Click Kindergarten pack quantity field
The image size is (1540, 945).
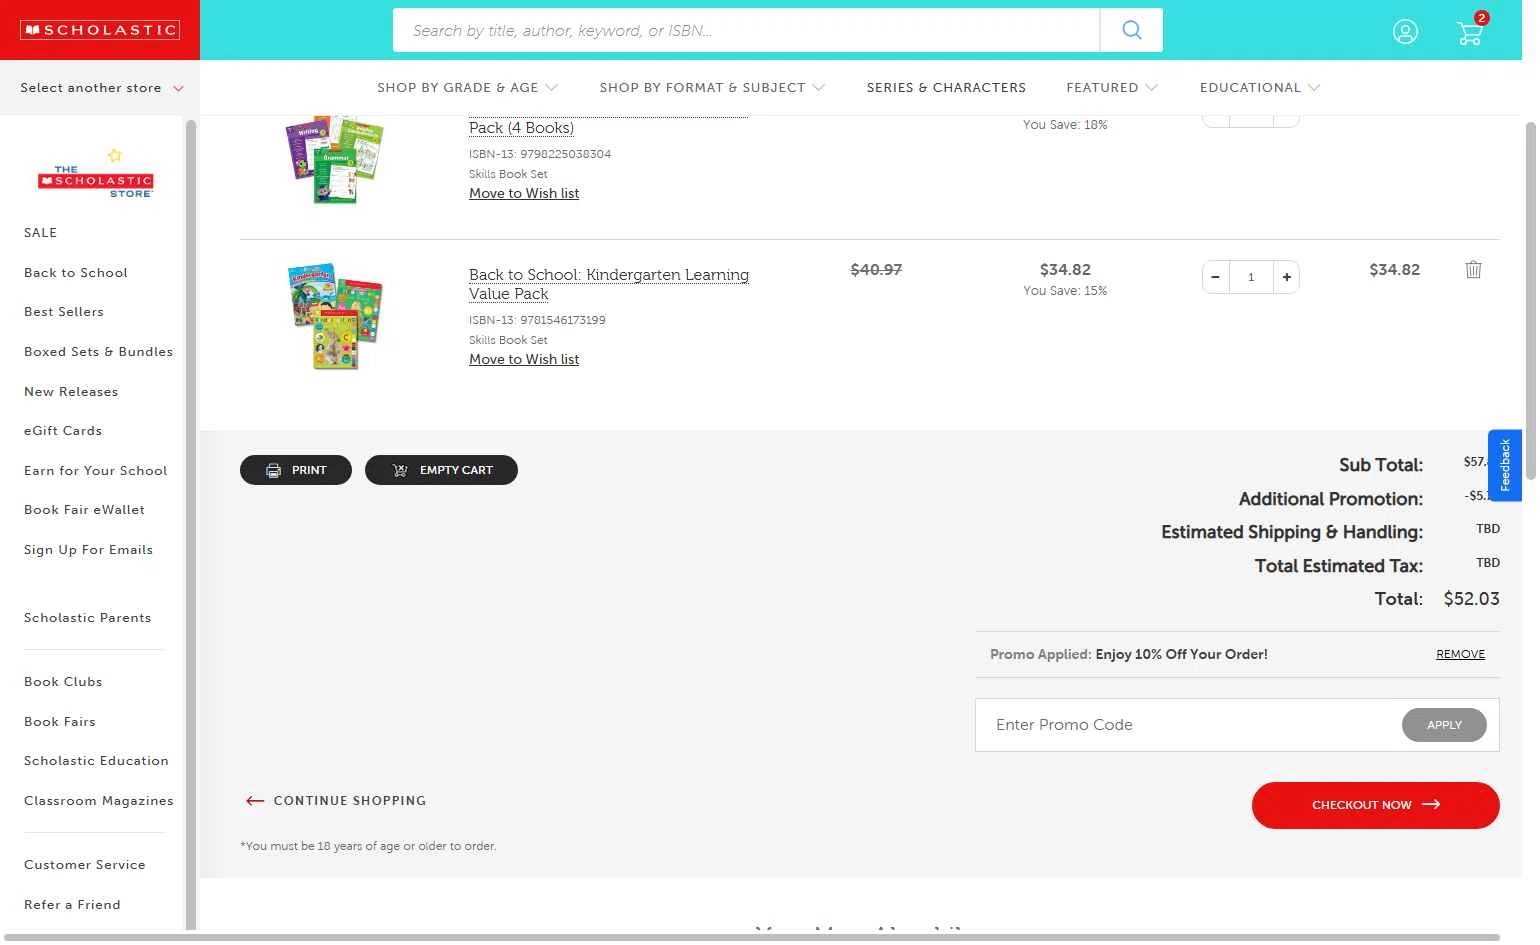pyautogui.click(x=1251, y=277)
